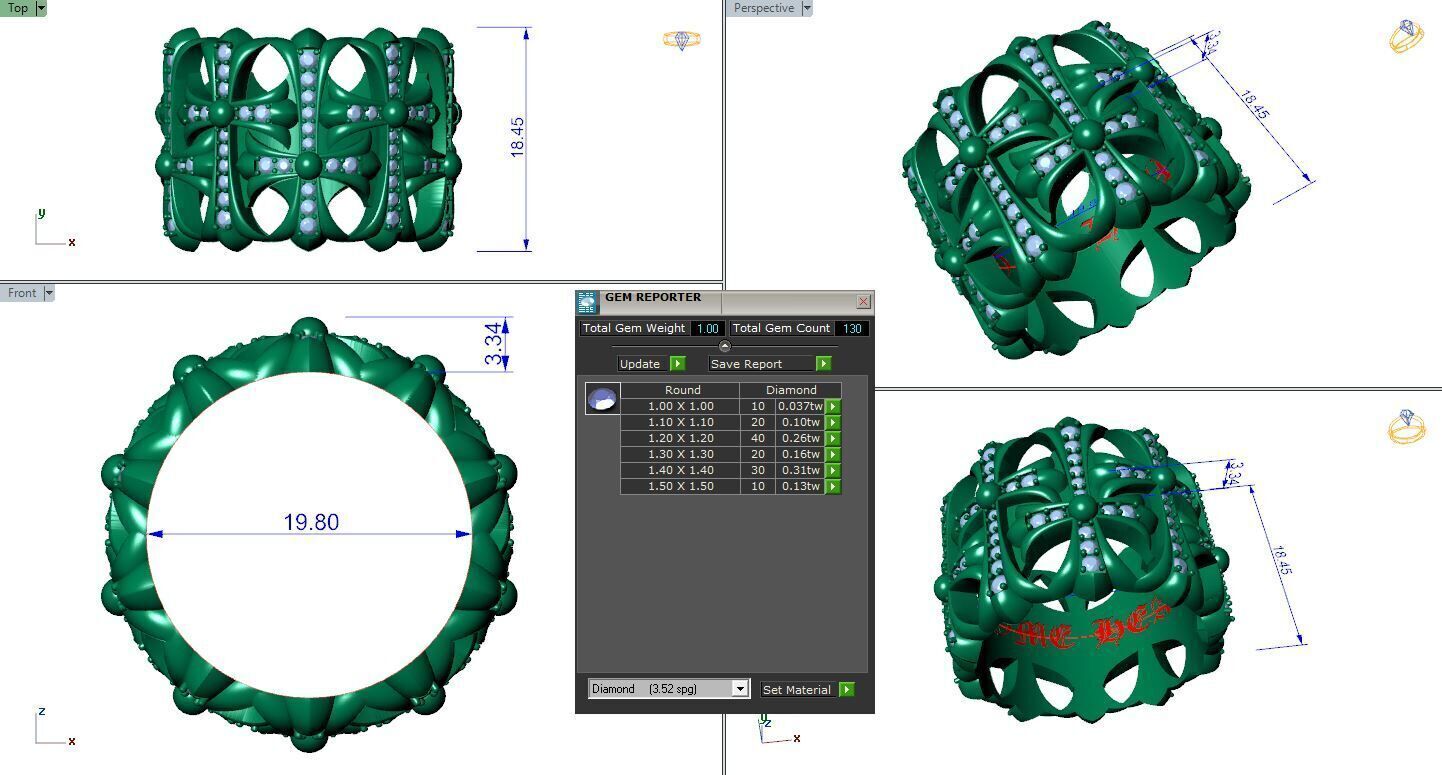Click the 3.34 dimension in Front view
The image size is (1442, 775).
493,344
